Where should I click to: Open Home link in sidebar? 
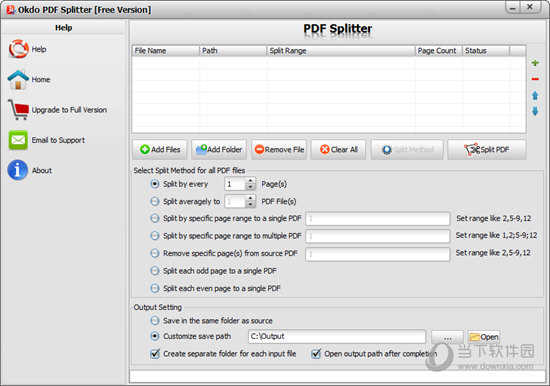41,80
